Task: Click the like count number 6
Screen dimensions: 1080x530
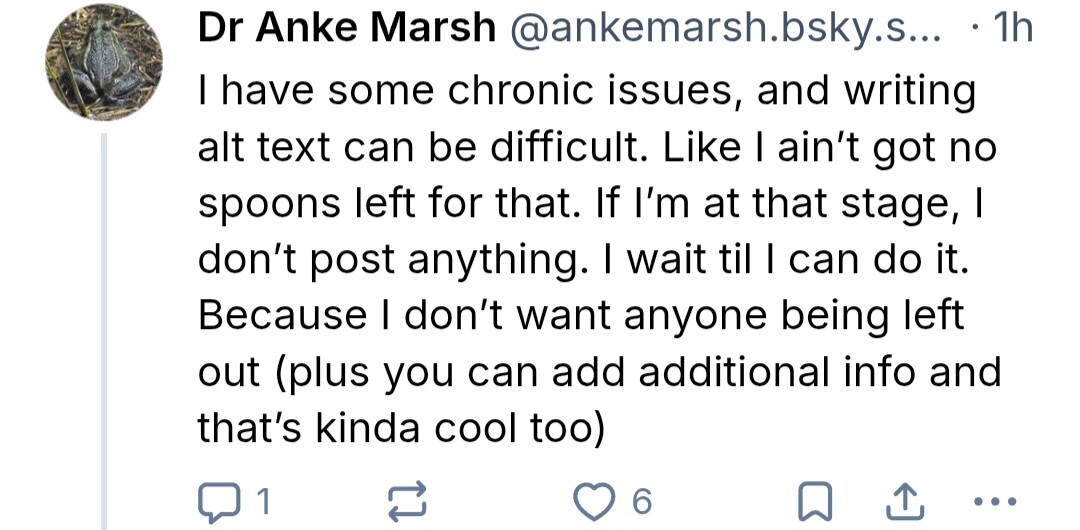Action: 642,498
